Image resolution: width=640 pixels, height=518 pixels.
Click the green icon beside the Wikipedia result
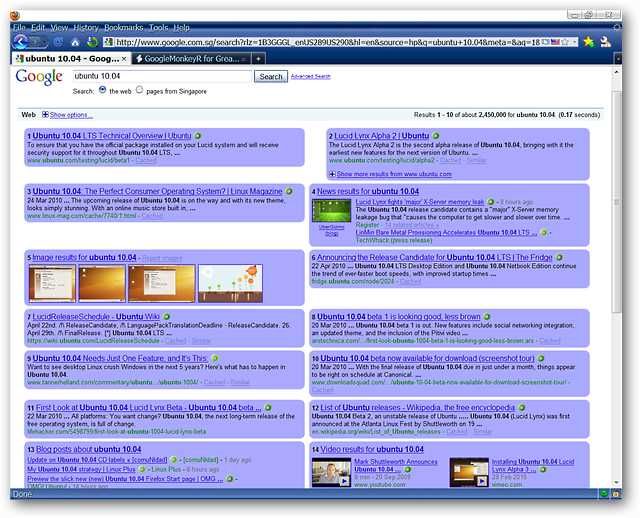522,407
